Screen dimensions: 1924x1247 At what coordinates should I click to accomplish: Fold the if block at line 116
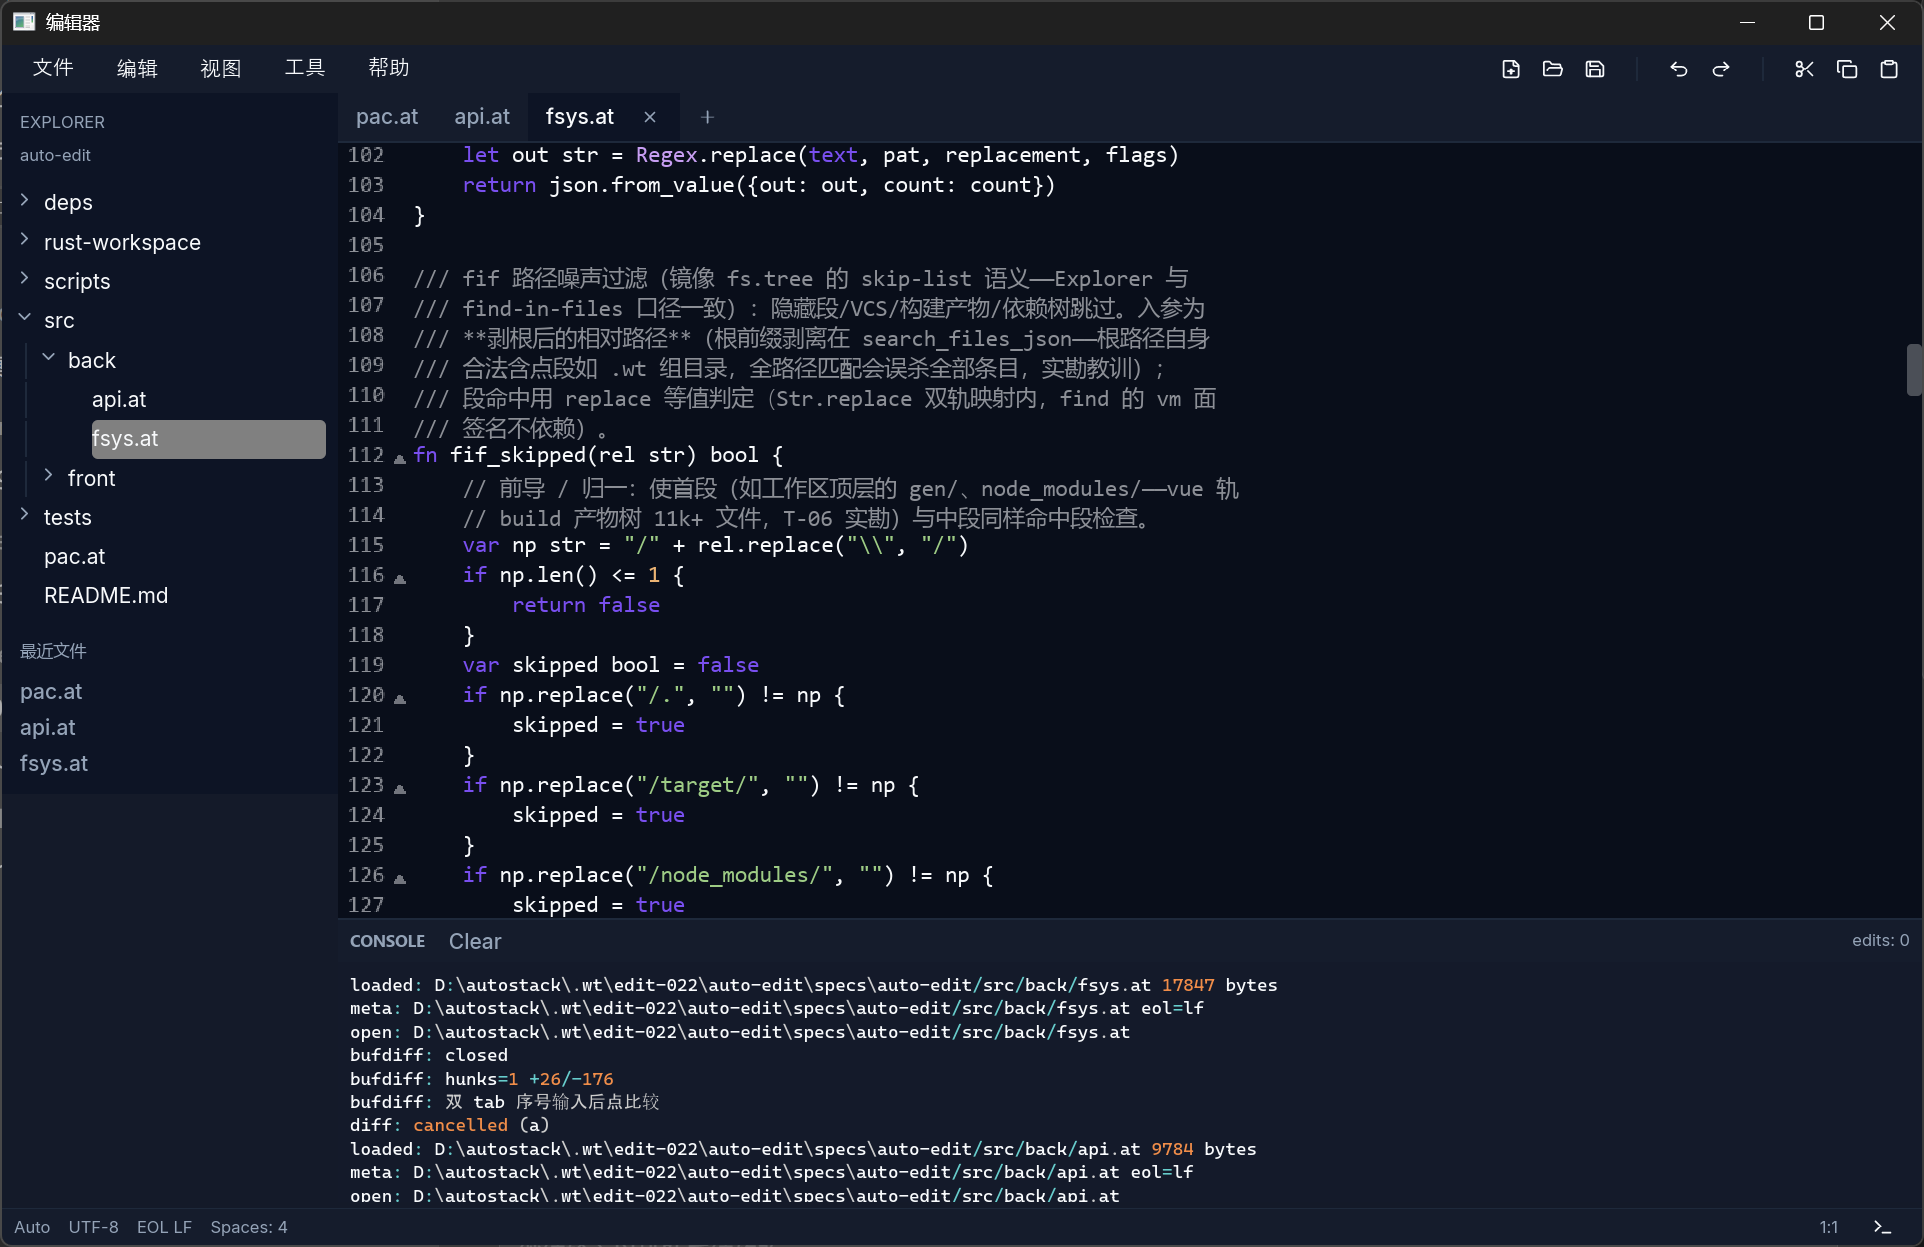click(400, 579)
